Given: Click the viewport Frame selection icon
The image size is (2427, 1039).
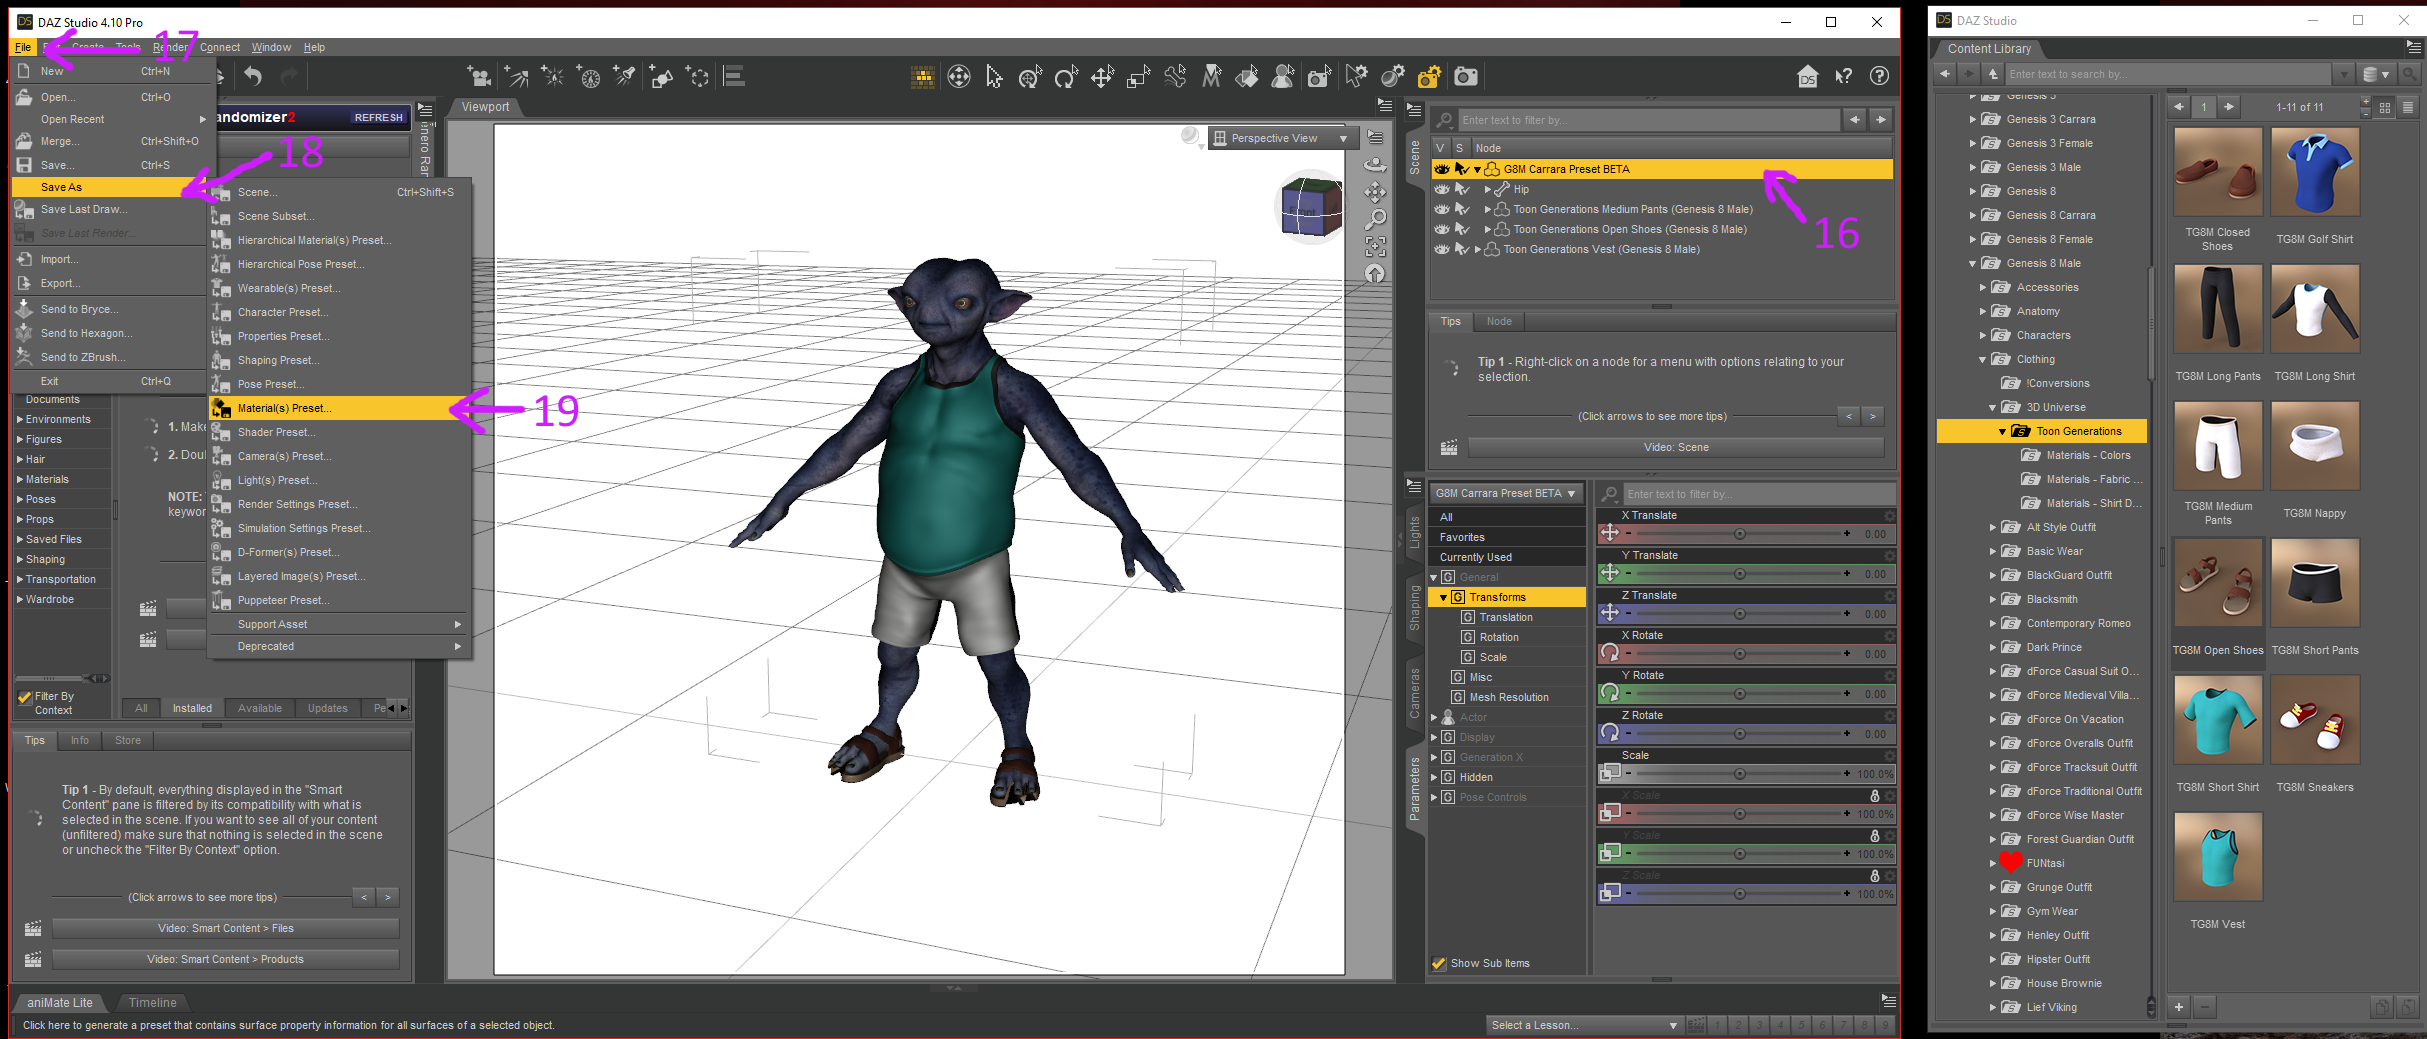Looking at the screenshot, I should click(x=1376, y=246).
